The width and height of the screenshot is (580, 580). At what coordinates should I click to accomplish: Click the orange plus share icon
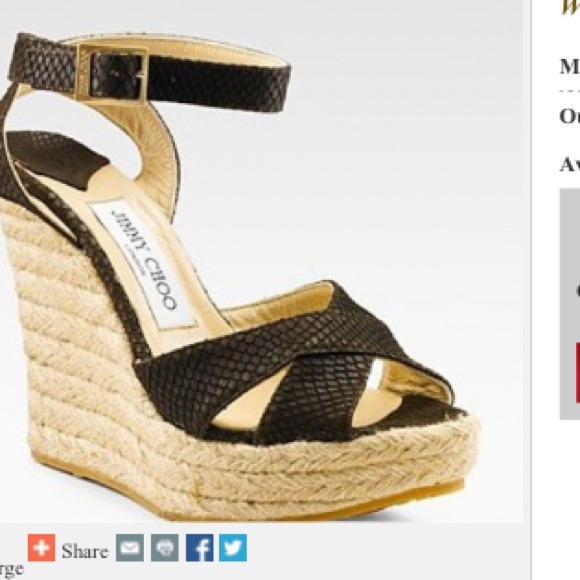[x=41, y=547]
